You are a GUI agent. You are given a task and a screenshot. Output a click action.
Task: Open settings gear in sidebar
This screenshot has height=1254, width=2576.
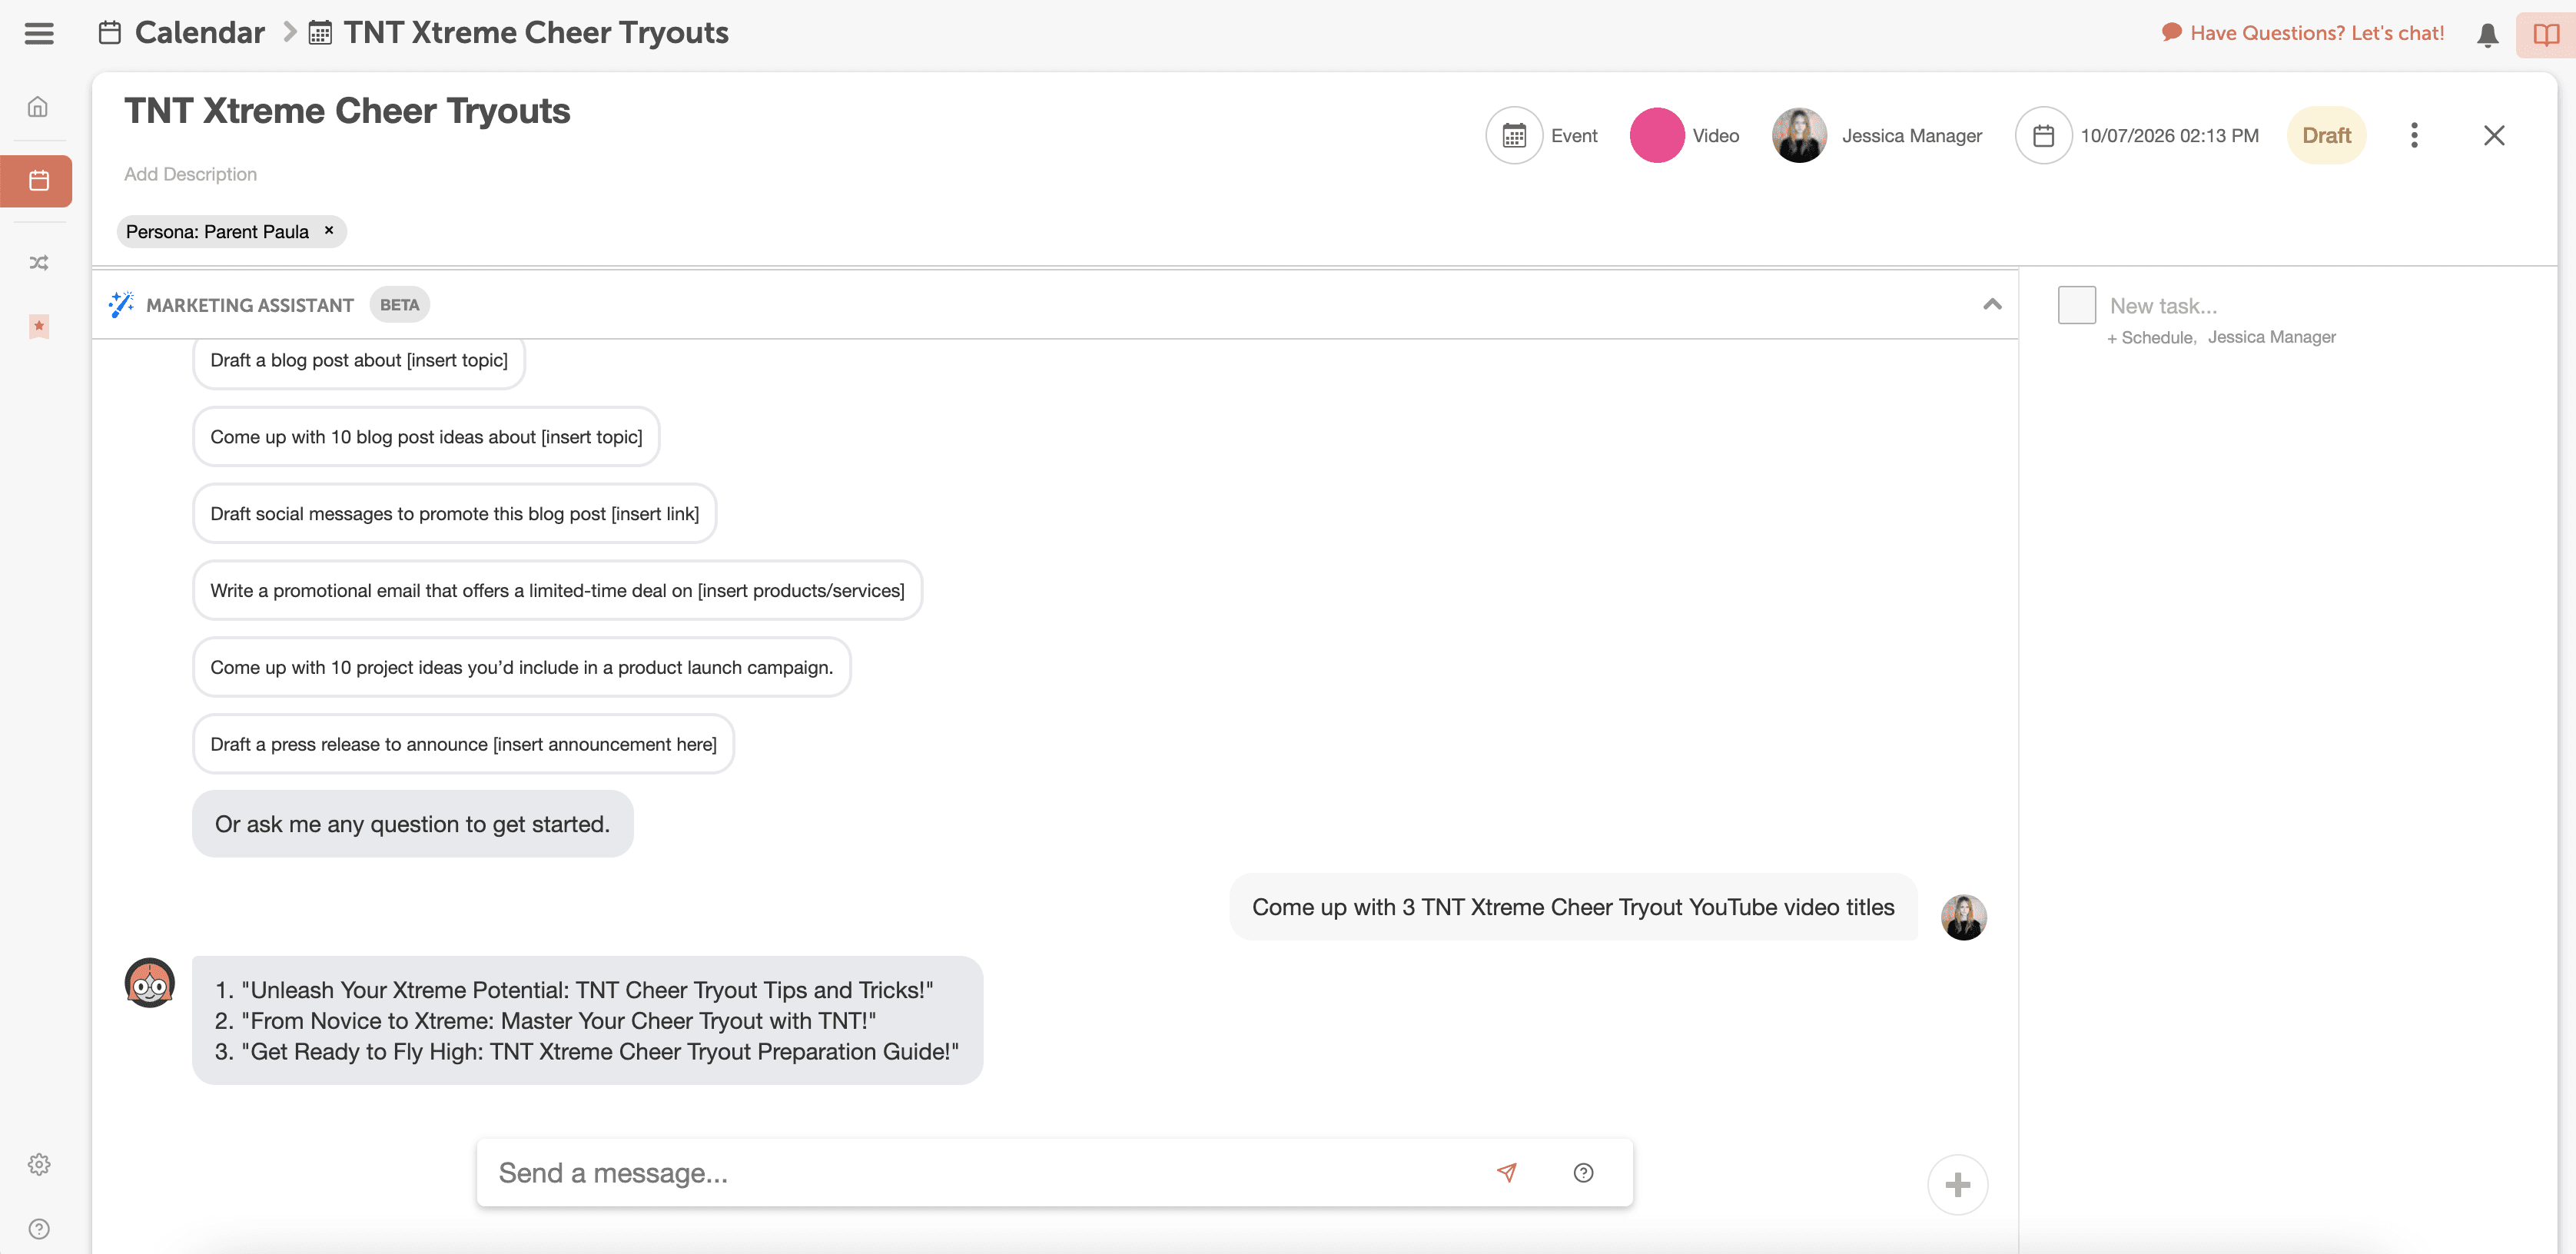(38, 1164)
